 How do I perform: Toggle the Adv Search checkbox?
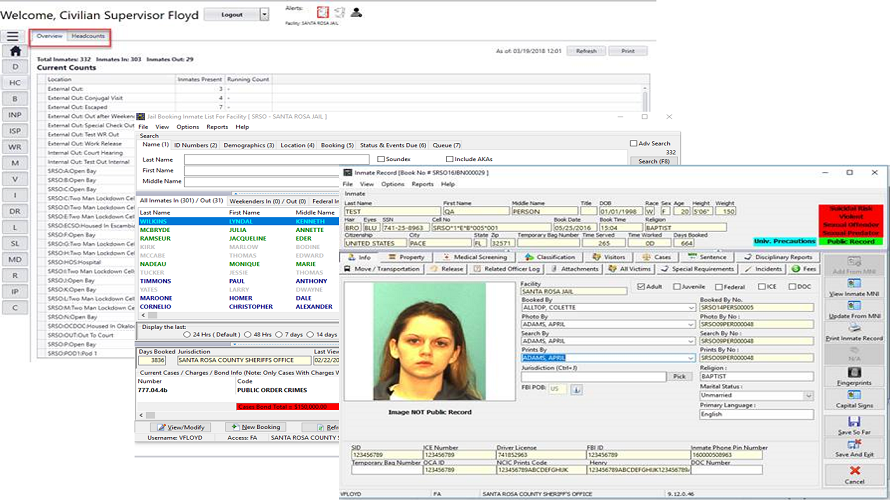pos(634,143)
